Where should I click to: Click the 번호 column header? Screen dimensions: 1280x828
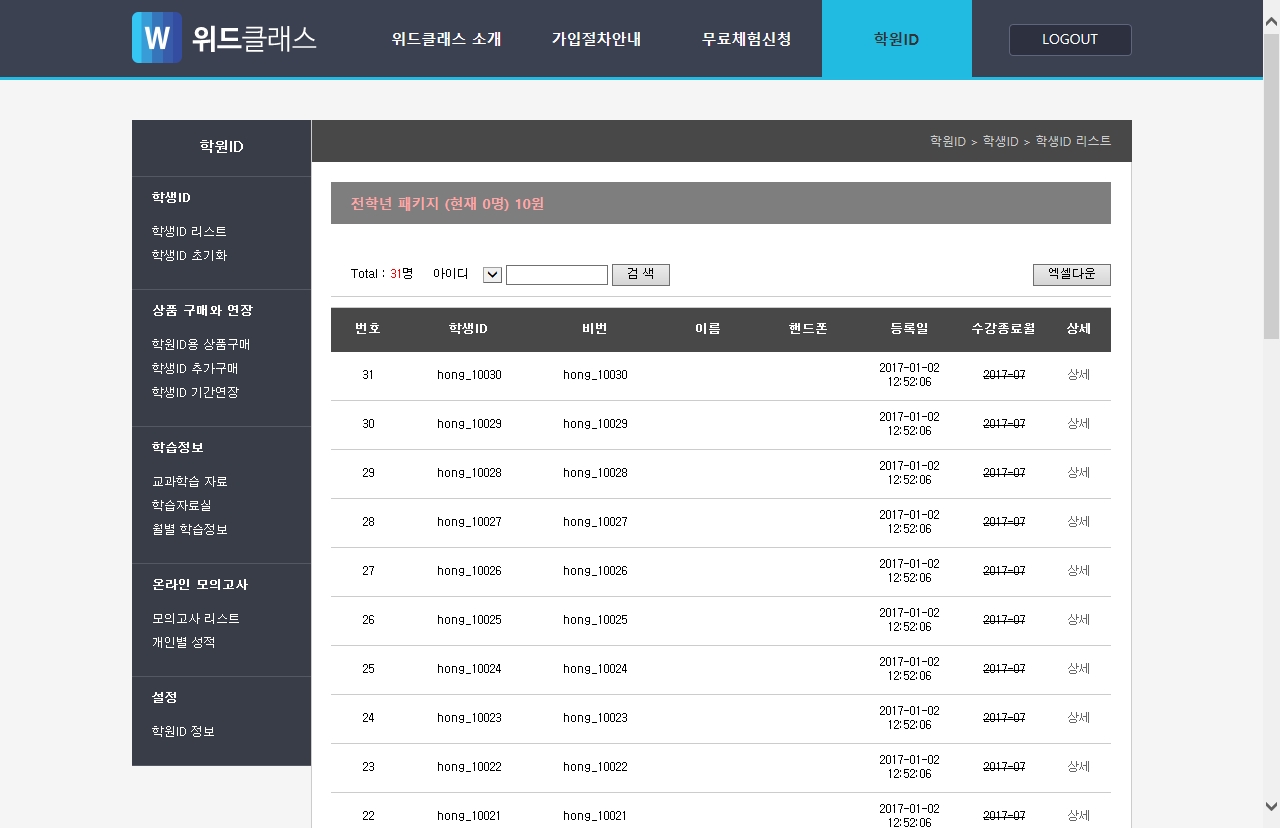[368, 329]
